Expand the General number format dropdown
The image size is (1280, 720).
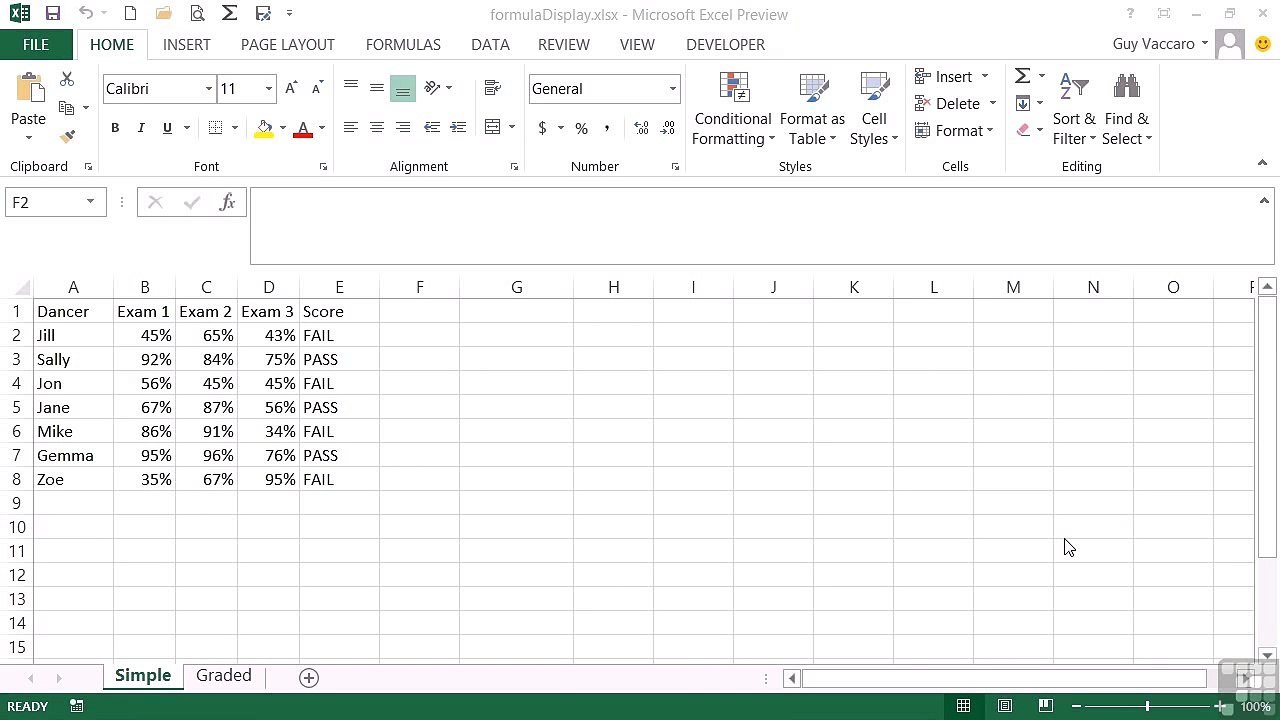(x=672, y=89)
